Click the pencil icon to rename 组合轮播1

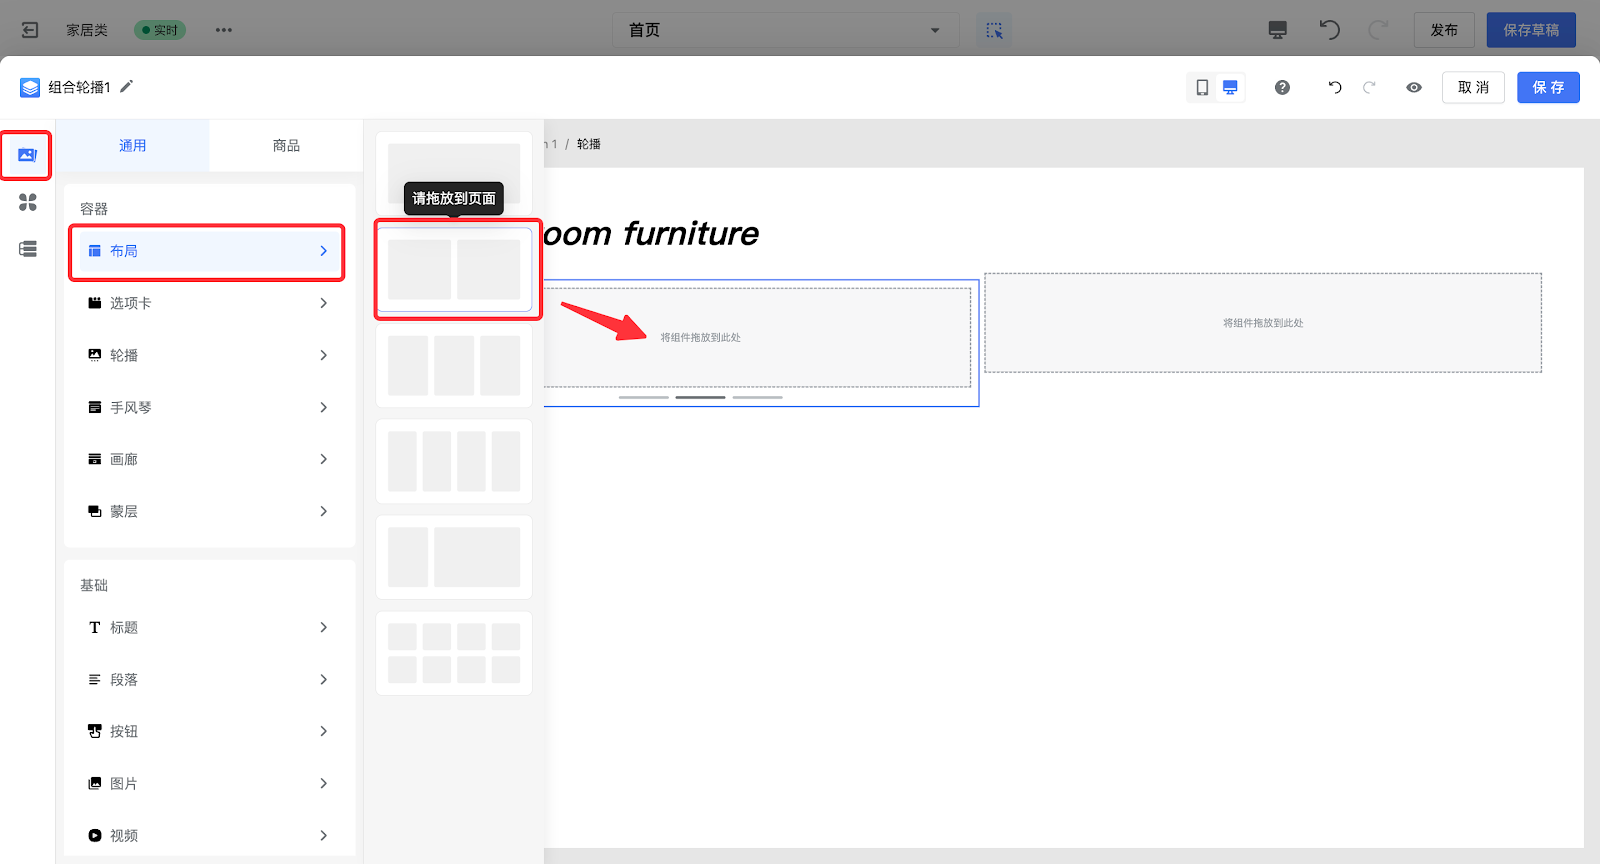126,87
